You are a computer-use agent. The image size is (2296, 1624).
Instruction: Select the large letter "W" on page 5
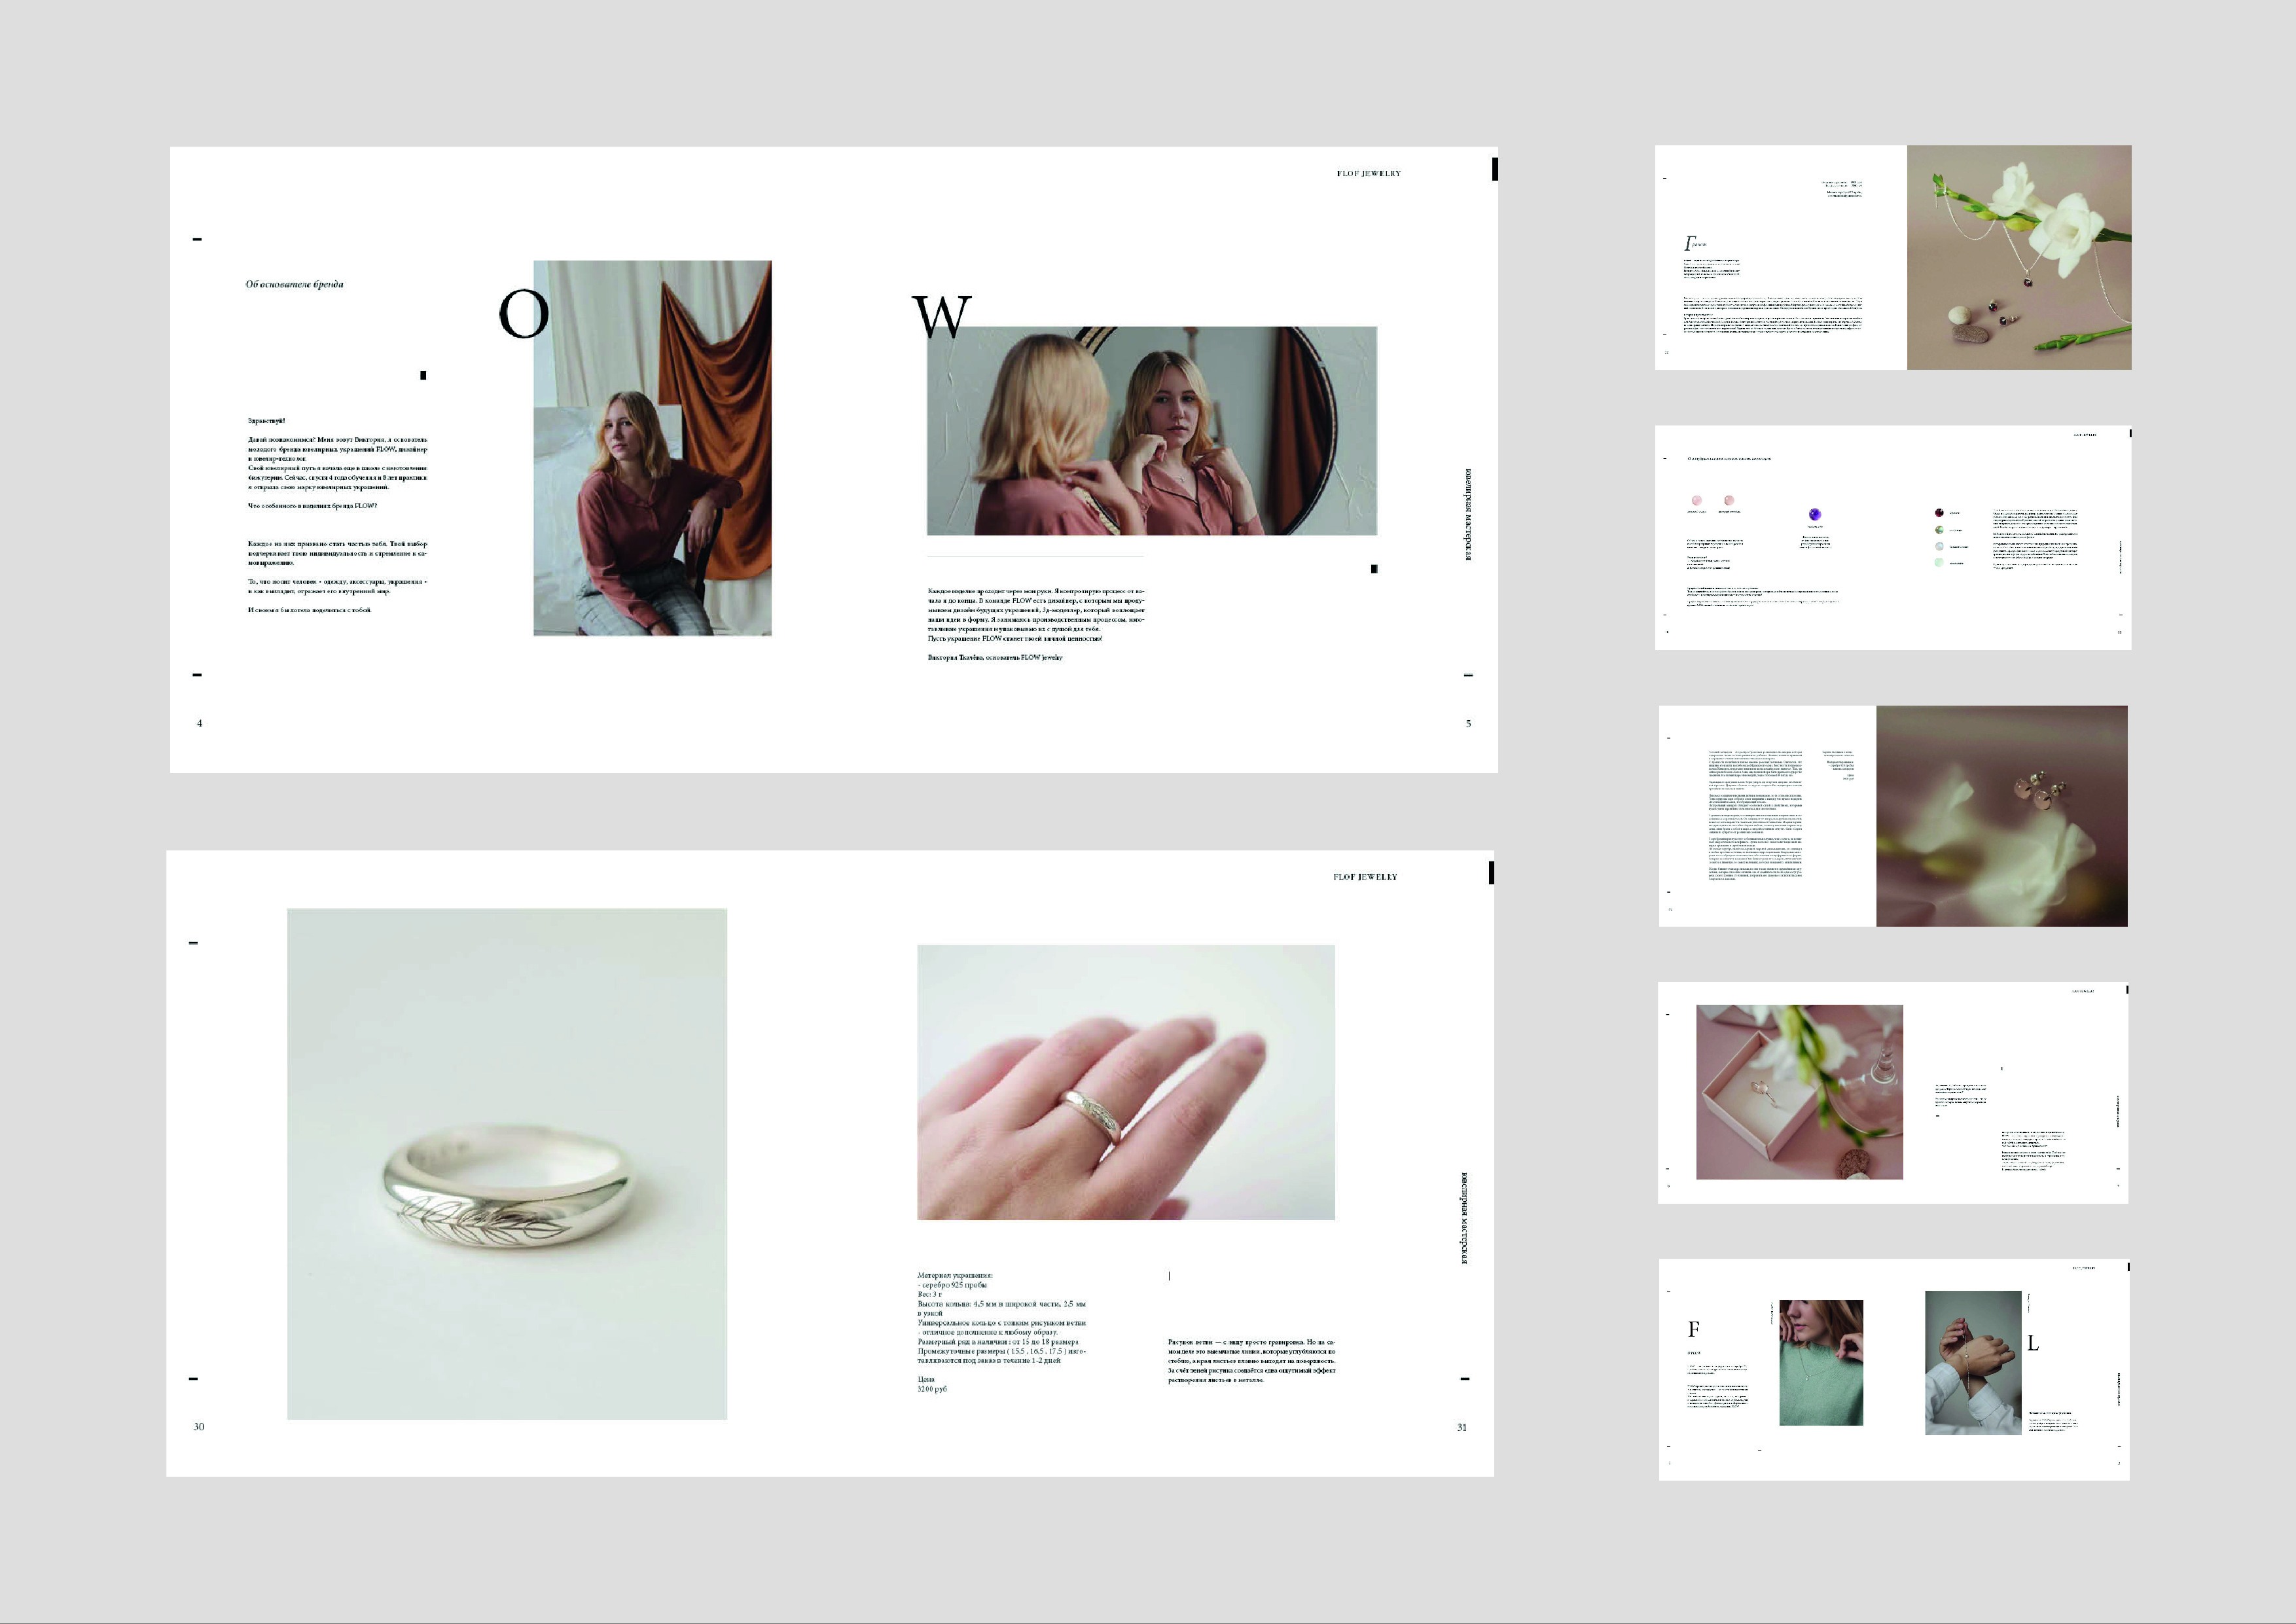click(942, 316)
